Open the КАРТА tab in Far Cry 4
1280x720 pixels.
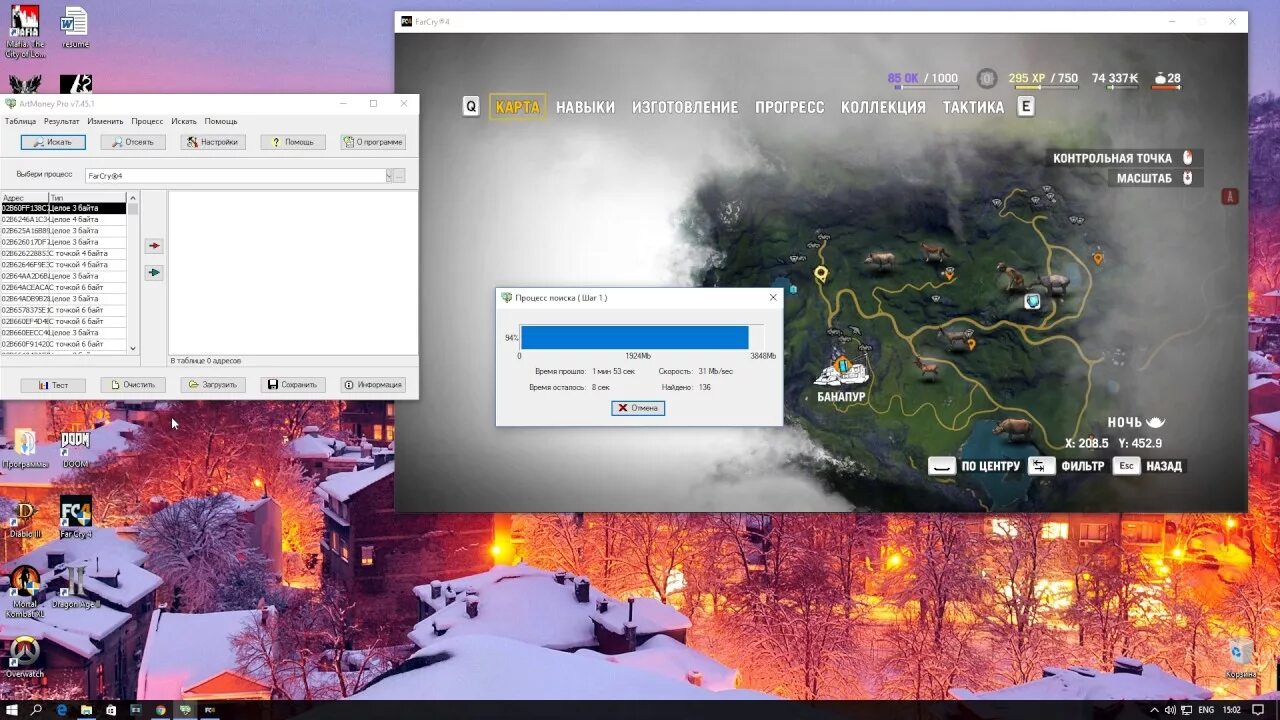[x=517, y=107]
